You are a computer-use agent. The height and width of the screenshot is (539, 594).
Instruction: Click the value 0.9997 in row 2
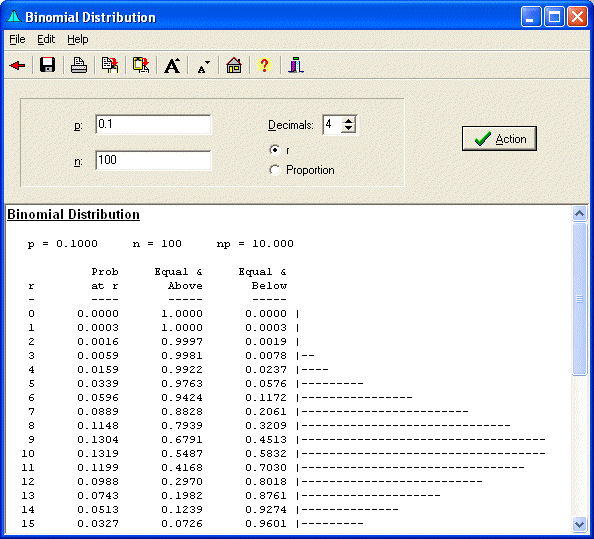tap(182, 342)
